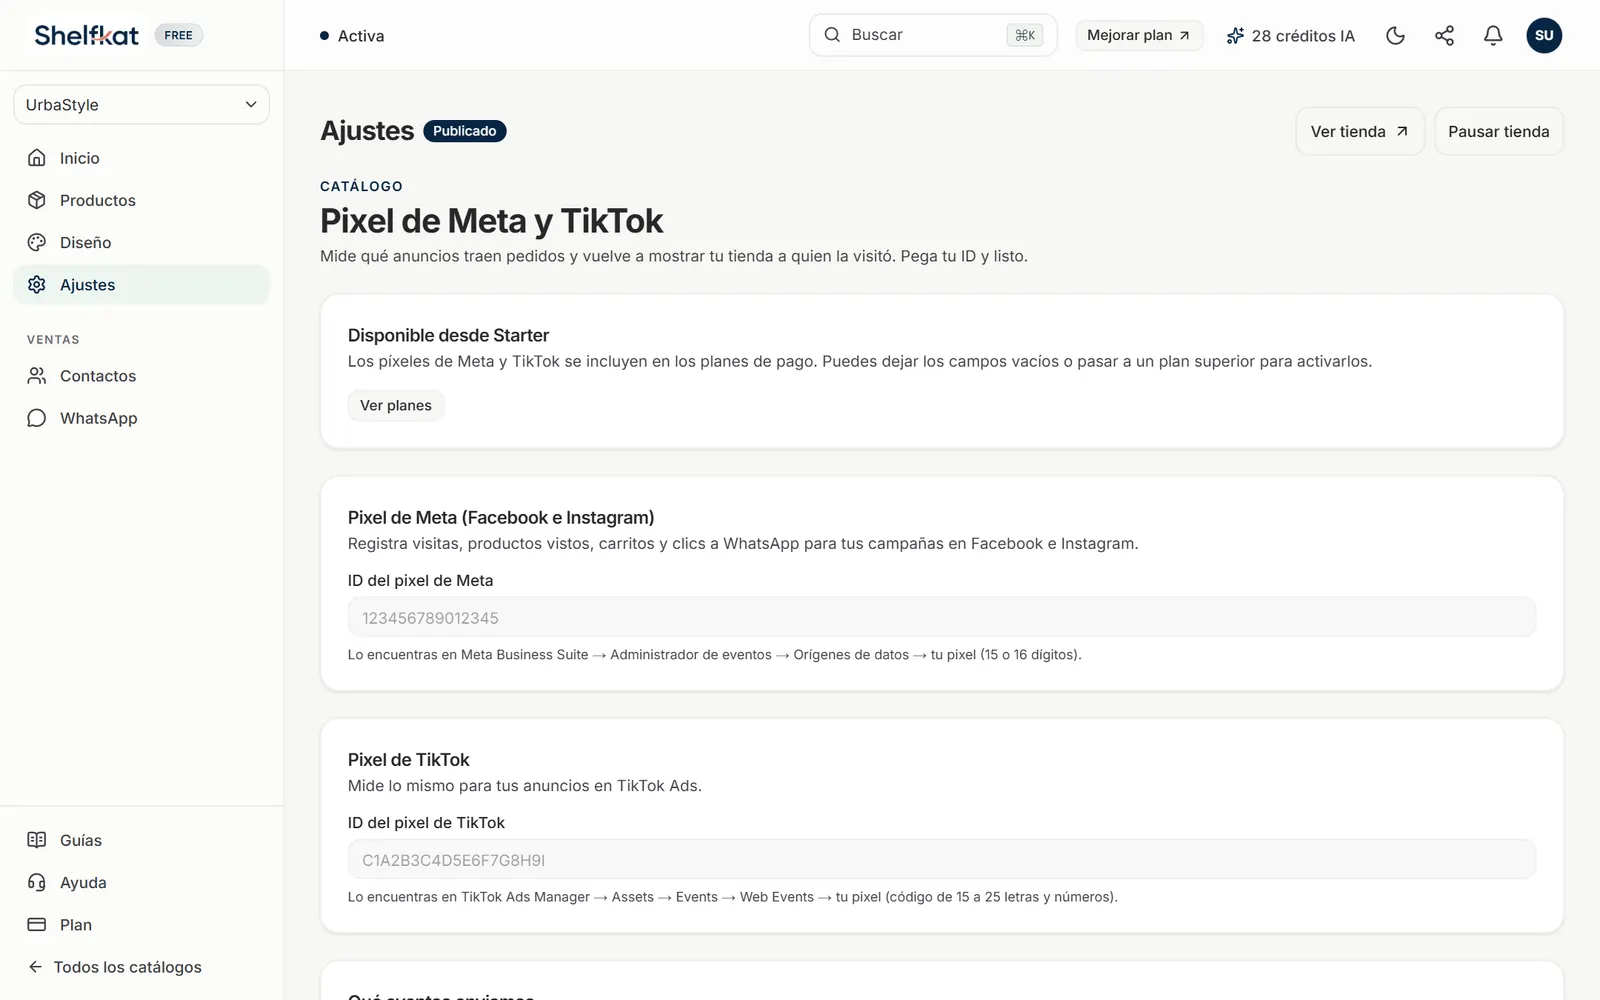Go to the Productos menu item

(x=141, y=200)
